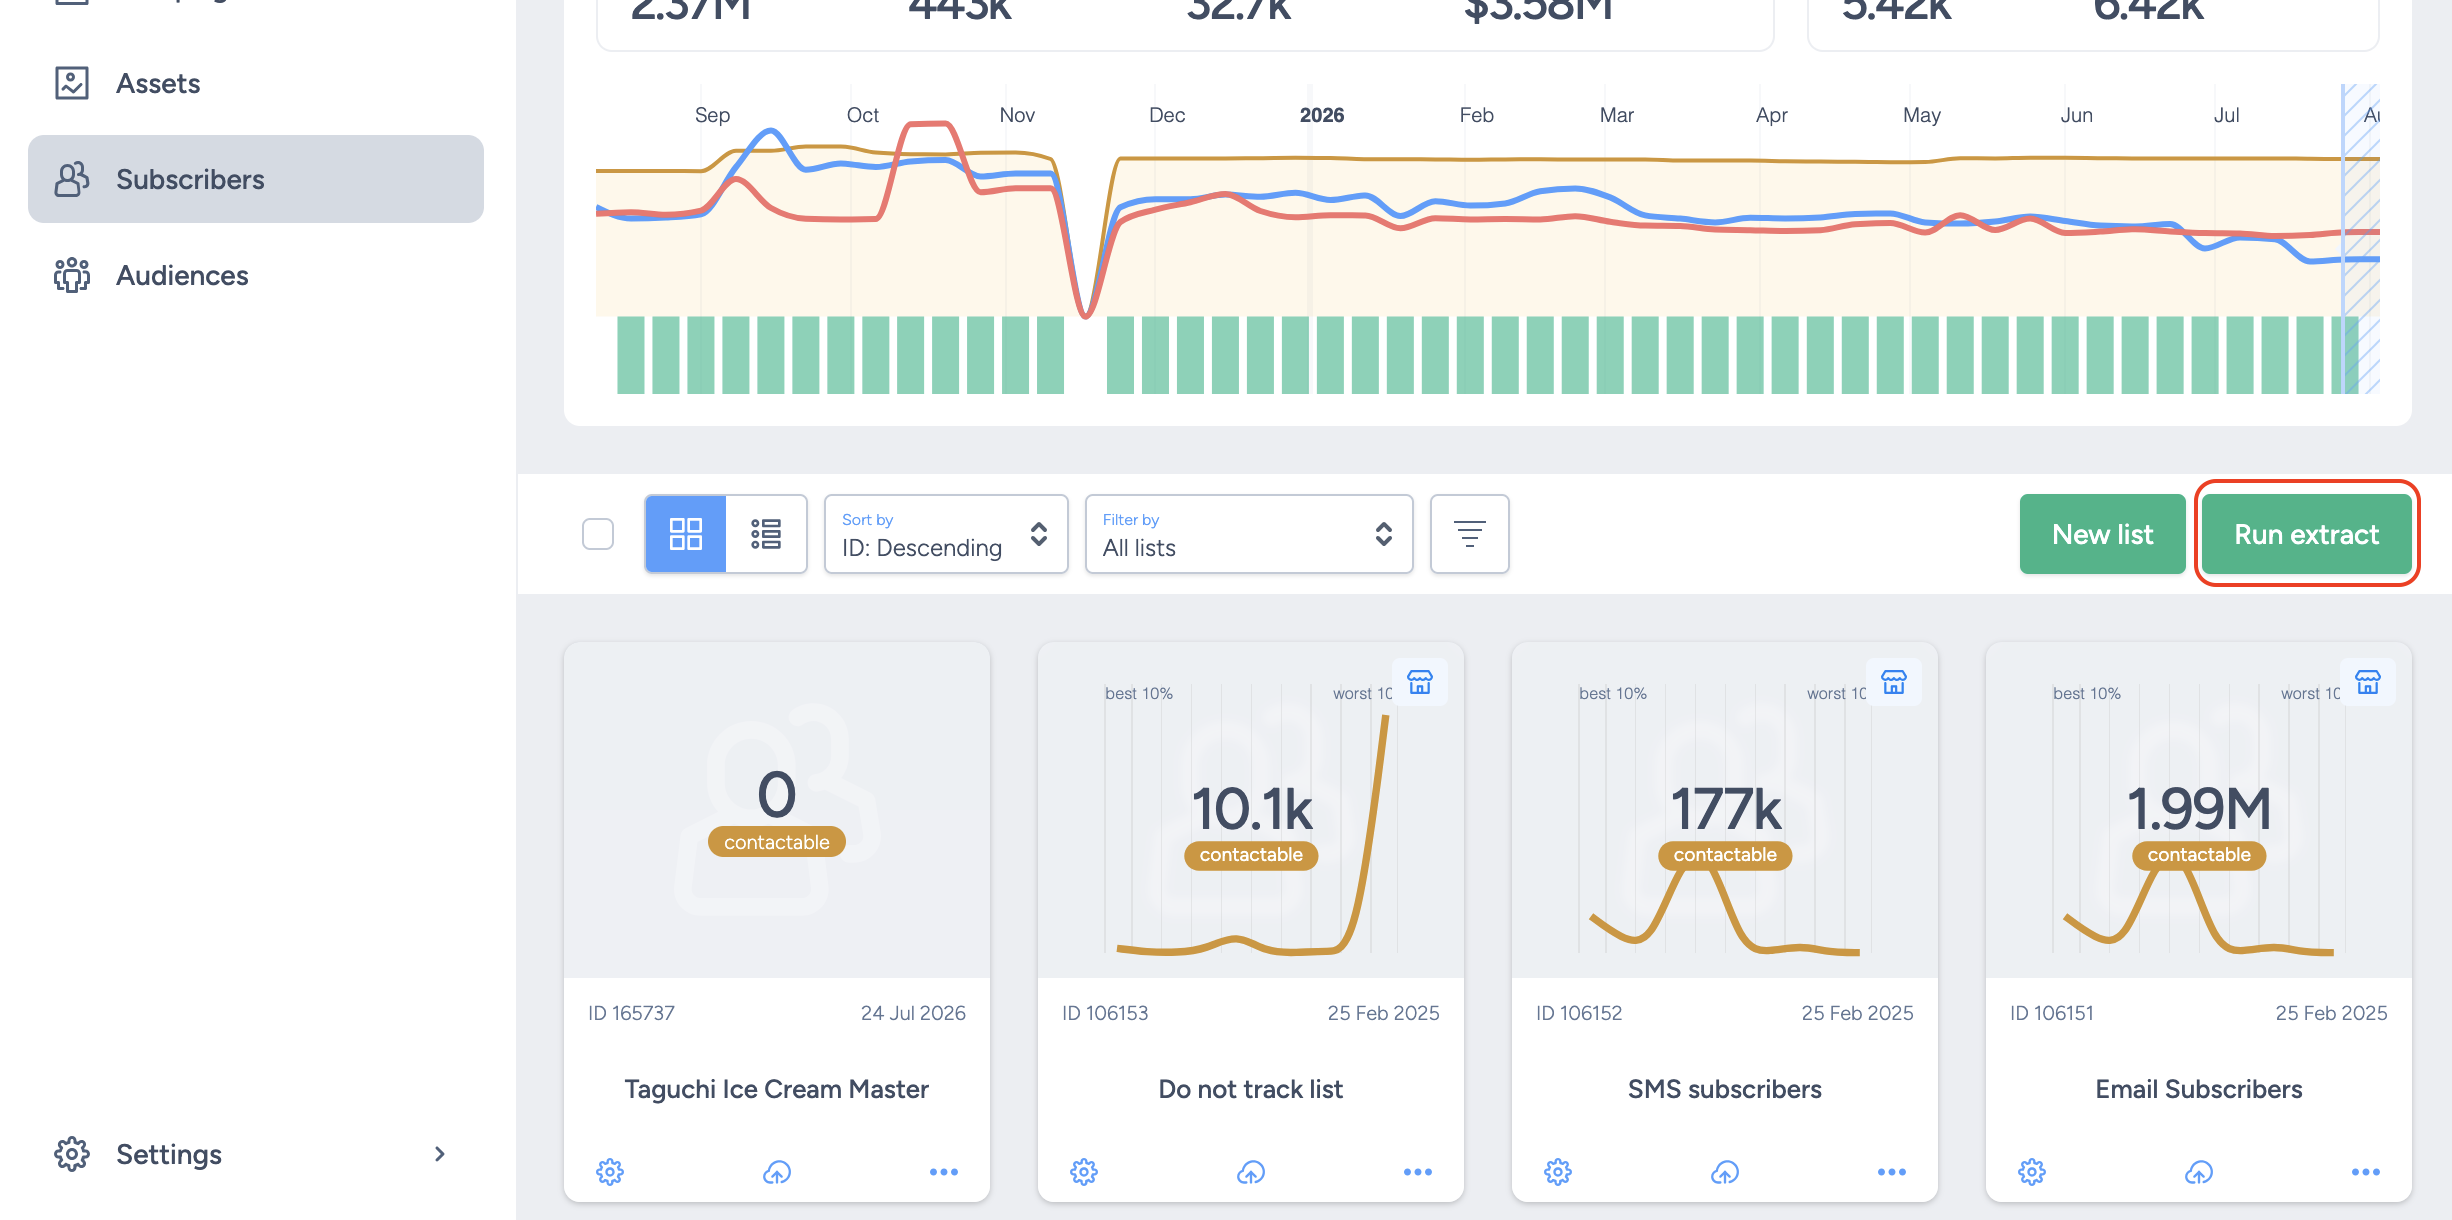
Task: Click the New list button
Action: click(2103, 534)
